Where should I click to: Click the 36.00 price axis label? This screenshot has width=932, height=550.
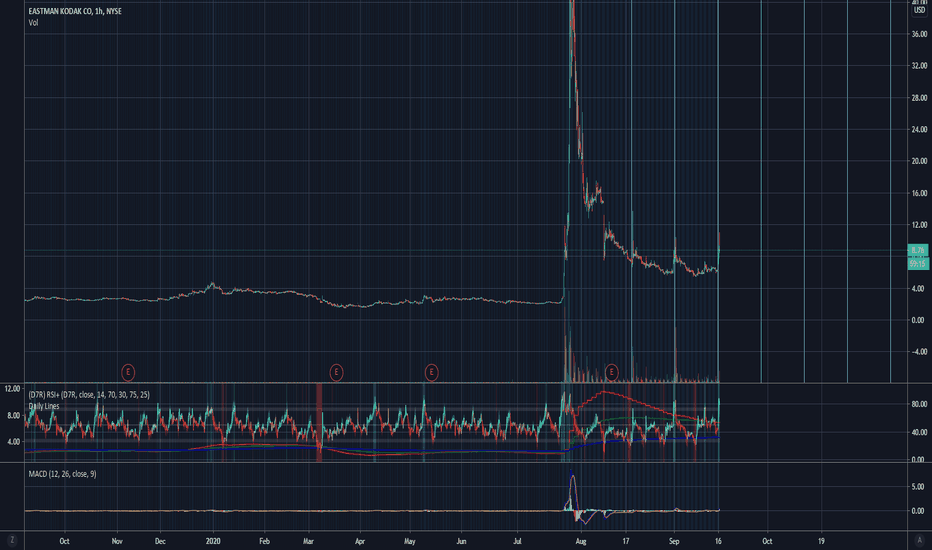coord(919,34)
